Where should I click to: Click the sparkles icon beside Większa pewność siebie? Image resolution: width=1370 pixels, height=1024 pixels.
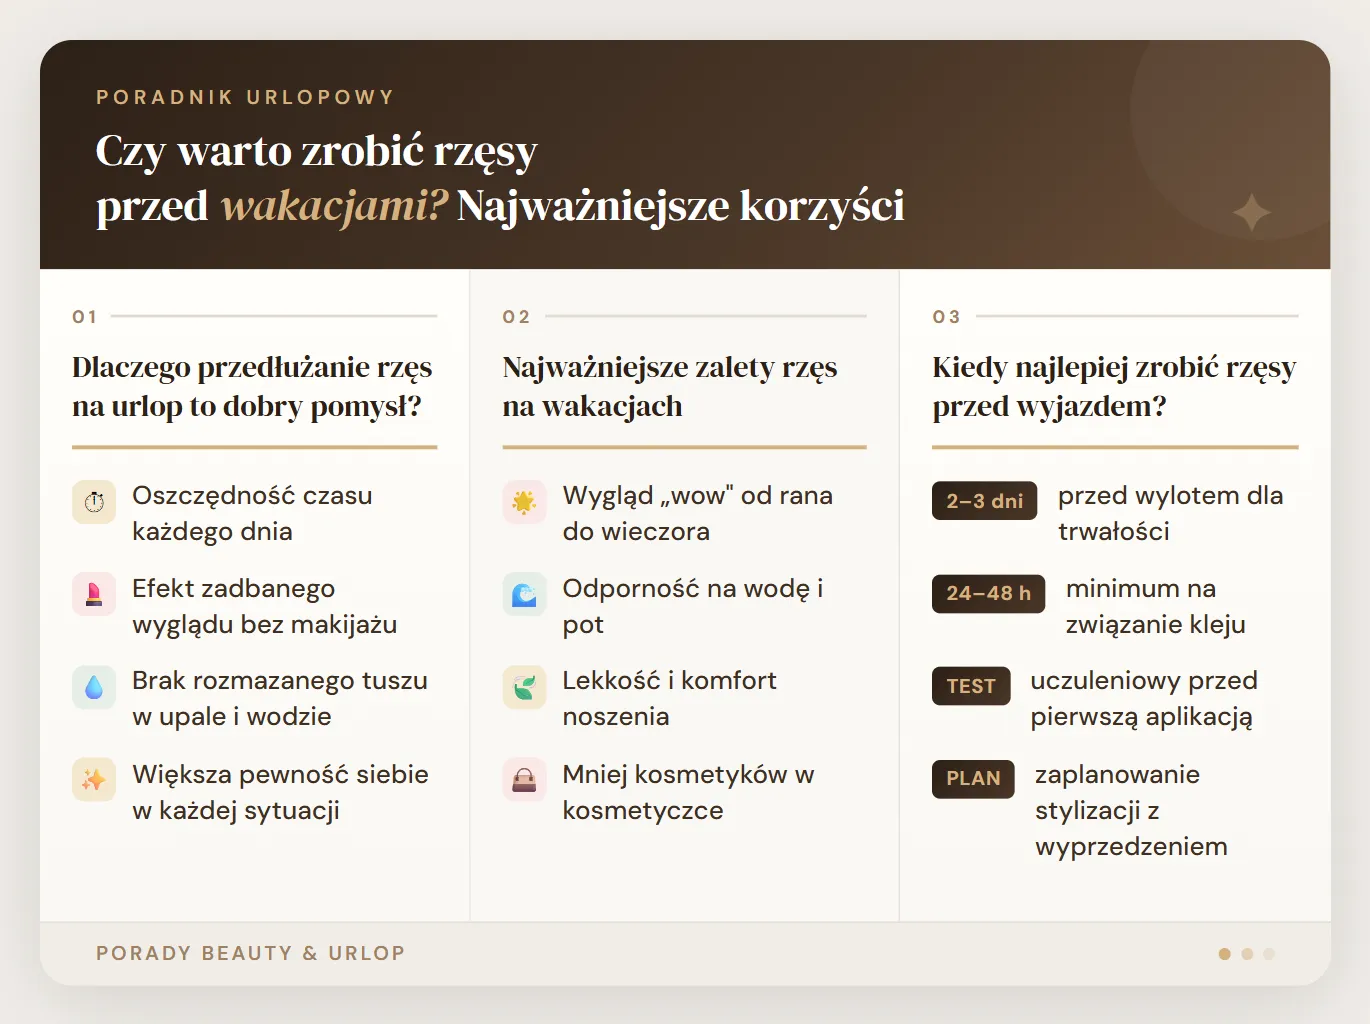coord(93,780)
